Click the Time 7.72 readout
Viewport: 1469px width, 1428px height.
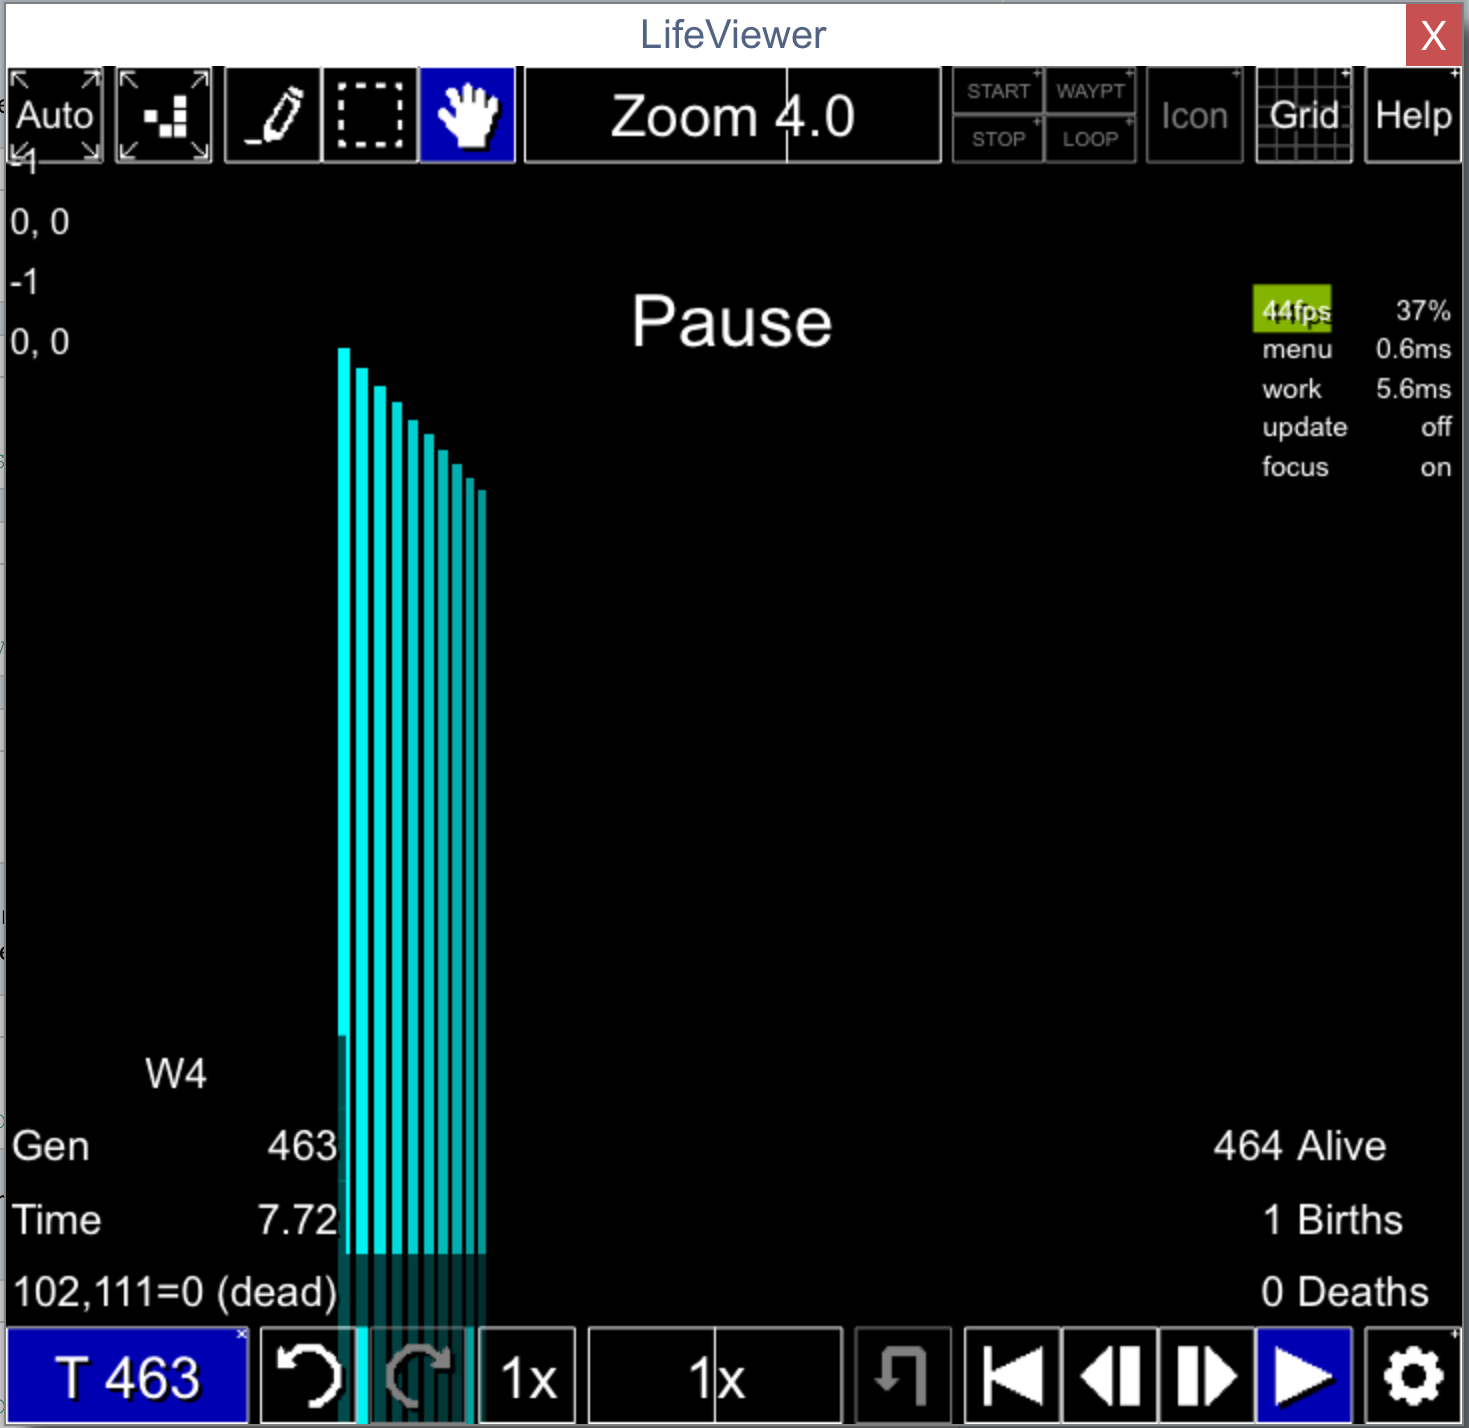click(x=175, y=1220)
